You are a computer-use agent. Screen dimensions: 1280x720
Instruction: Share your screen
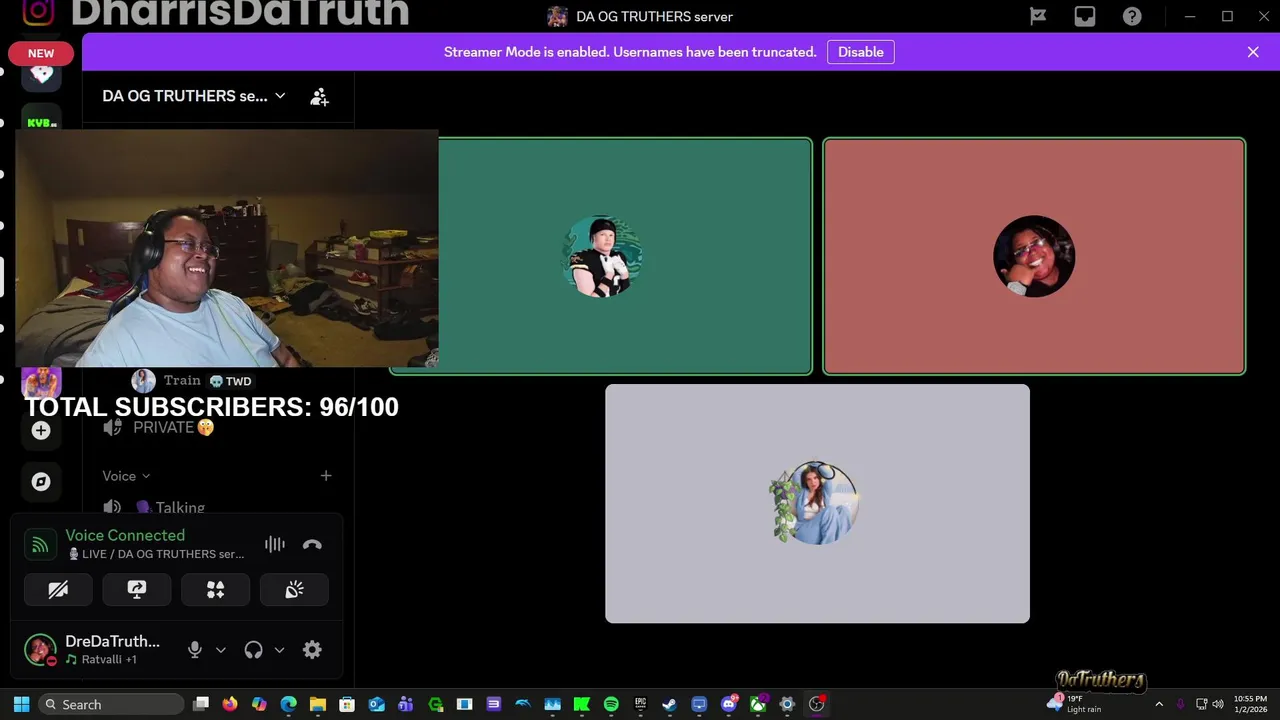click(137, 590)
